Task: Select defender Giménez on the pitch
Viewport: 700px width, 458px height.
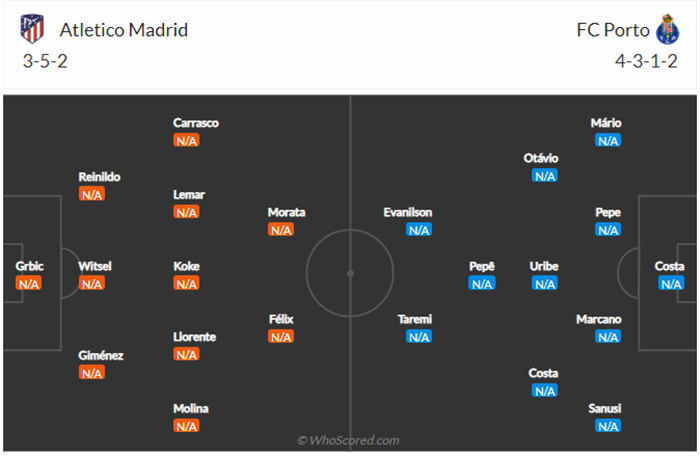Action: [99, 355]
